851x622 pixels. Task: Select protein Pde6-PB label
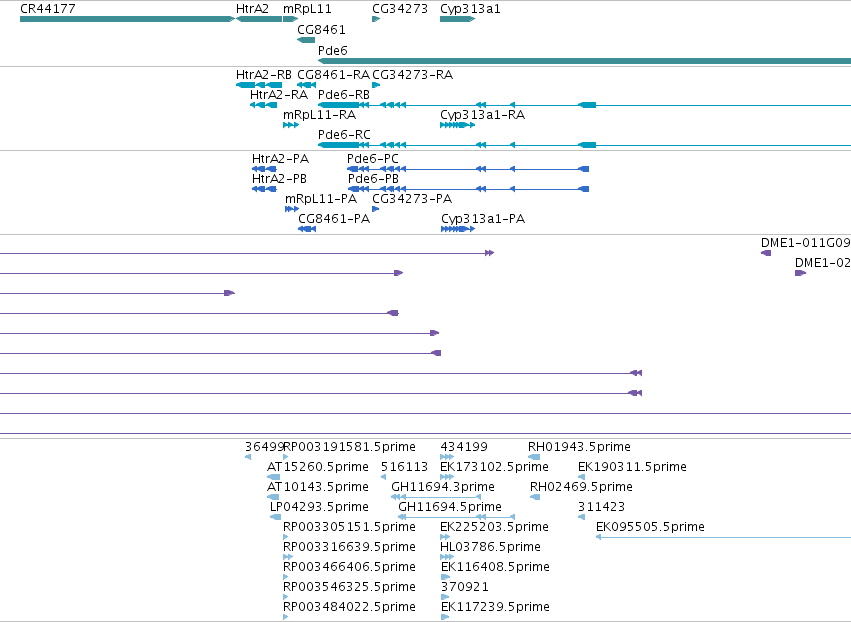373,179
